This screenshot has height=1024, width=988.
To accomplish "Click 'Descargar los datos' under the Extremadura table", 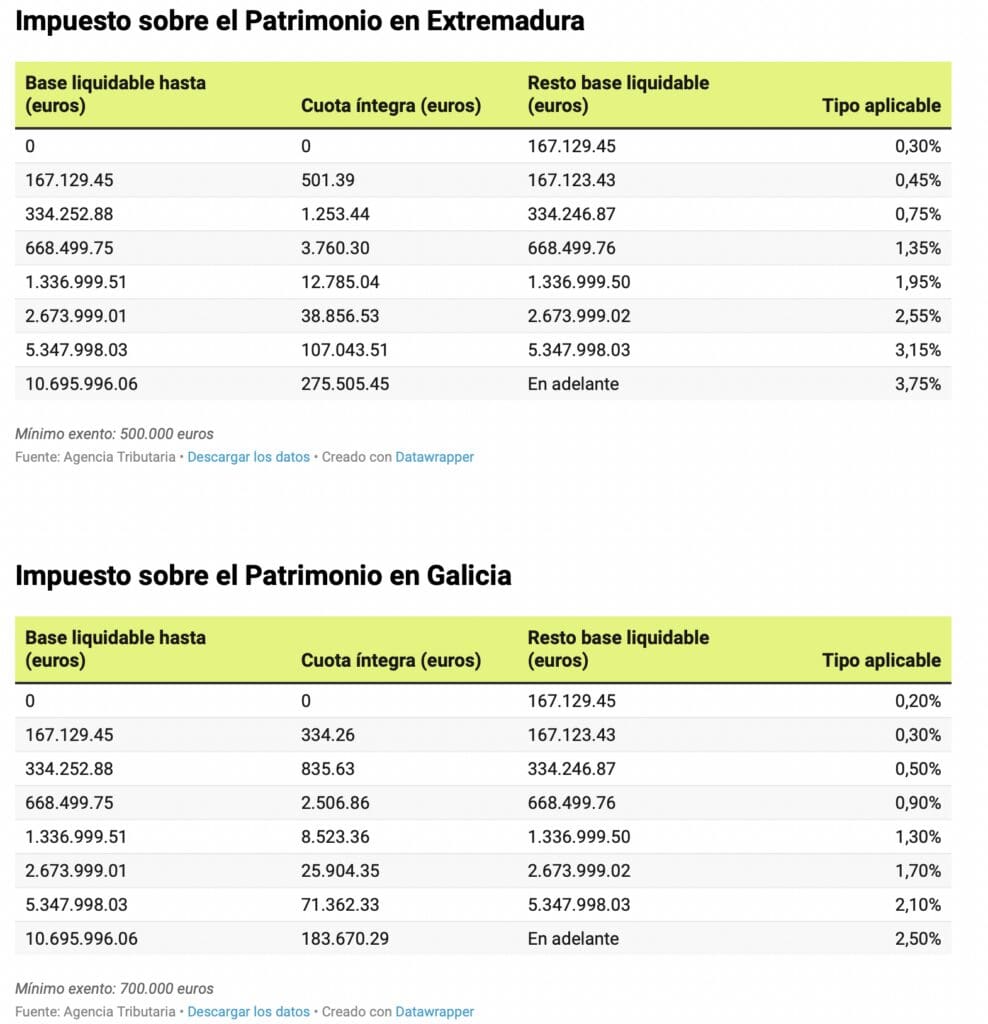I will pyautogui.click(x=248, y=457).
